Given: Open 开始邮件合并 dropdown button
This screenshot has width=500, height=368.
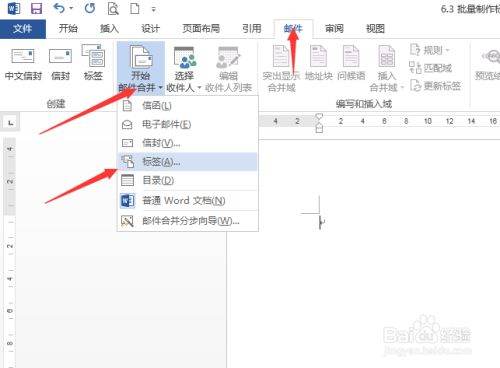Looking at the screenshot, I should (x=141, y=68).
